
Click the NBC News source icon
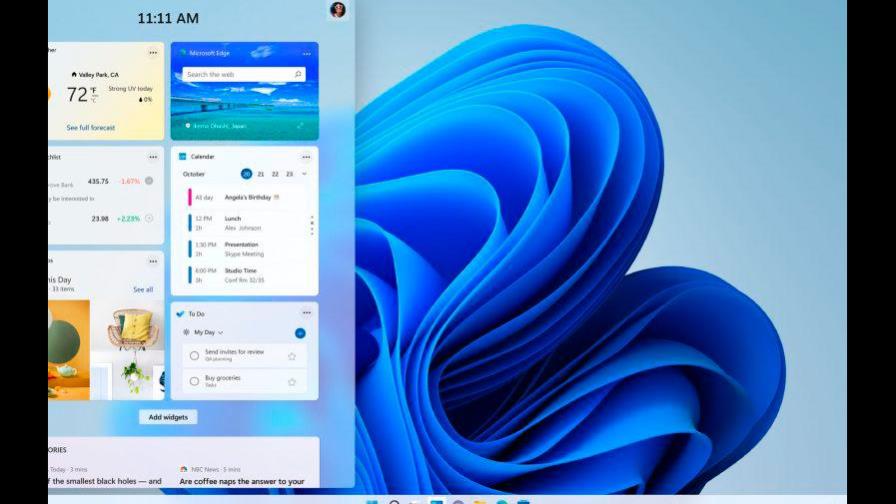[x=183, y=469]
